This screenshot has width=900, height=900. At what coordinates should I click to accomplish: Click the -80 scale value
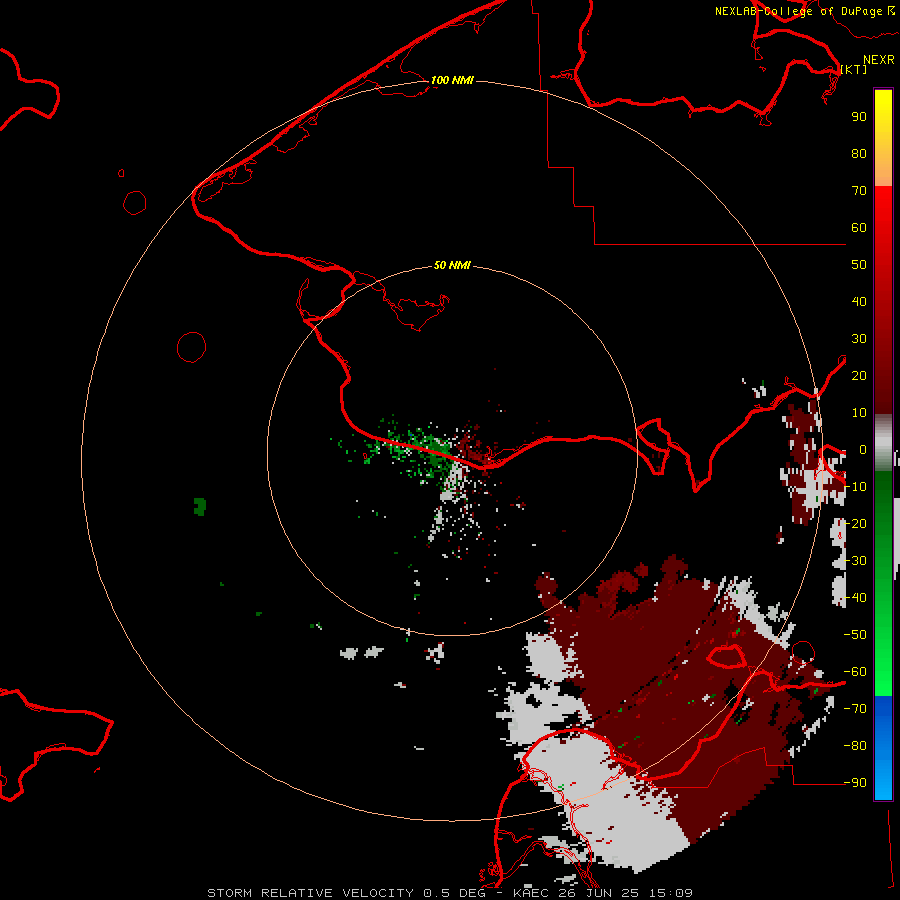(x=855, y=746)
